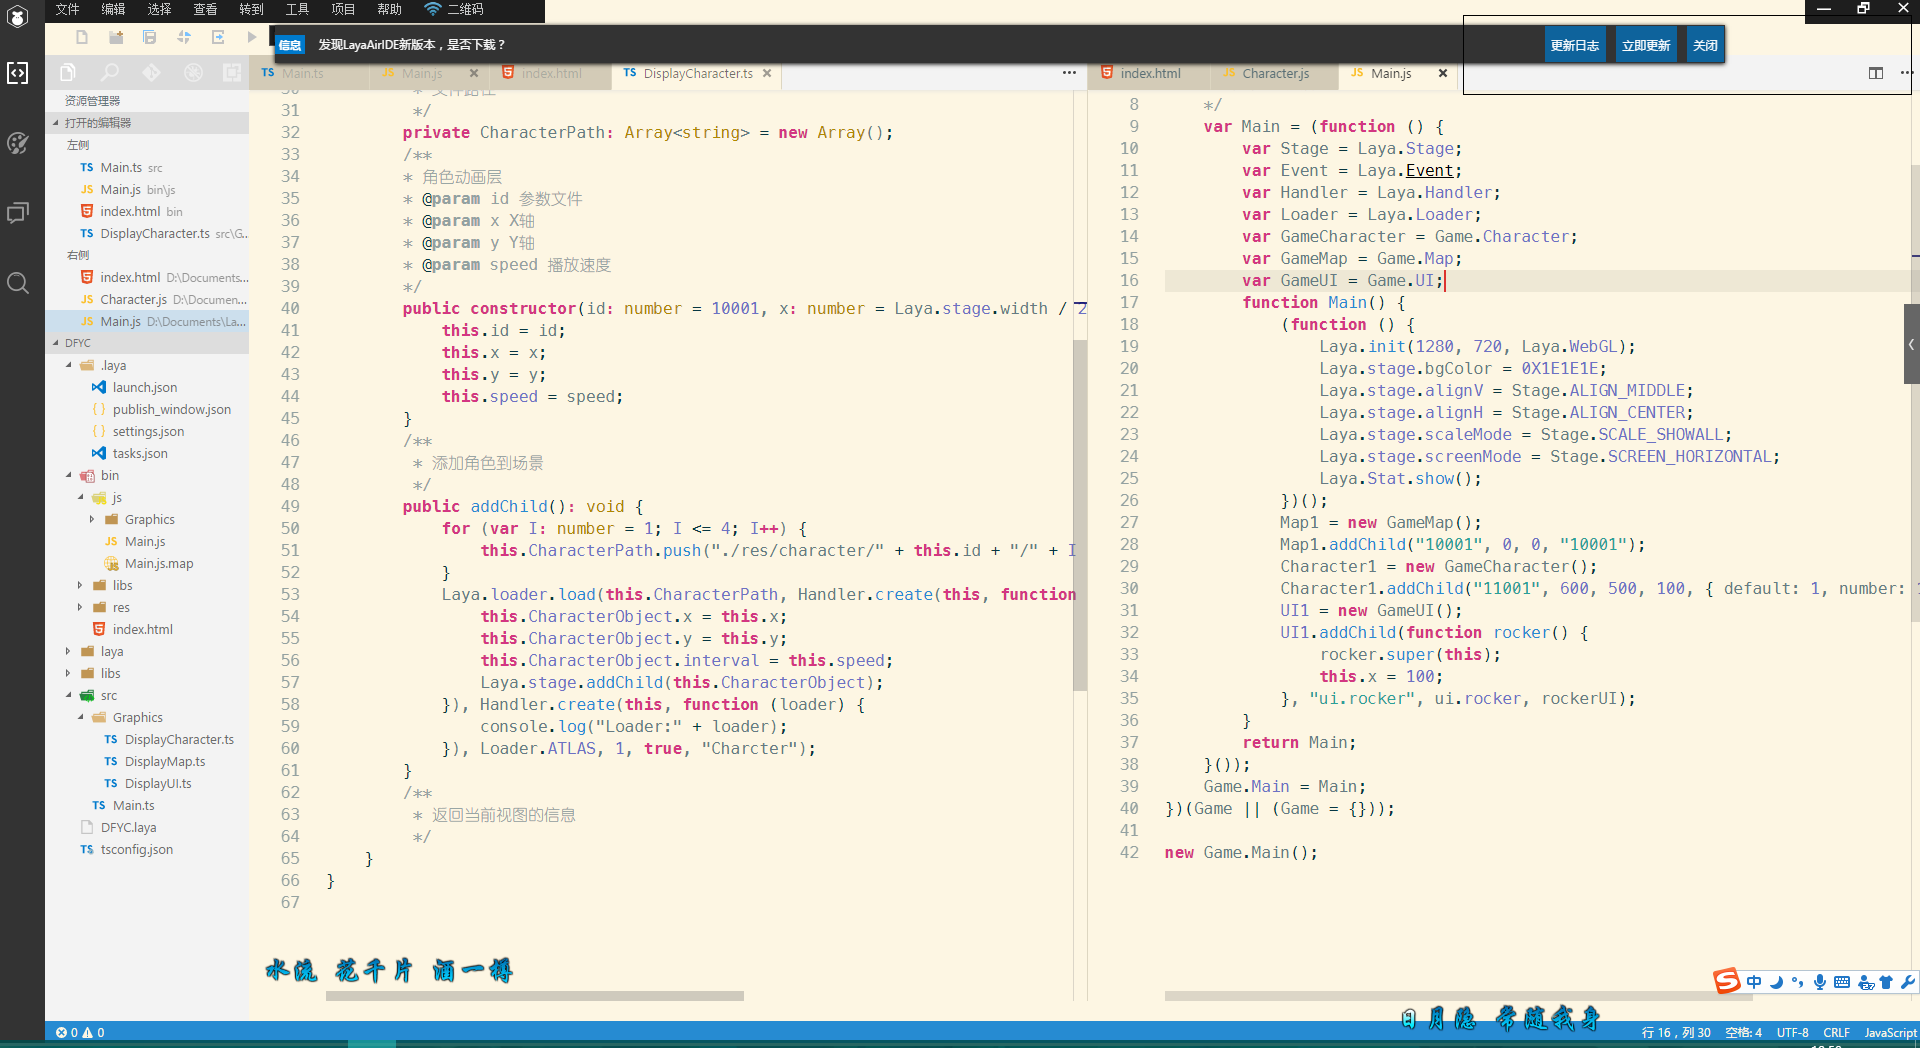Image resolution: width=1920 pixels, height=1048 pixels.
Task: Click the run/play icon in the toolbar
Action: [252, 38]
